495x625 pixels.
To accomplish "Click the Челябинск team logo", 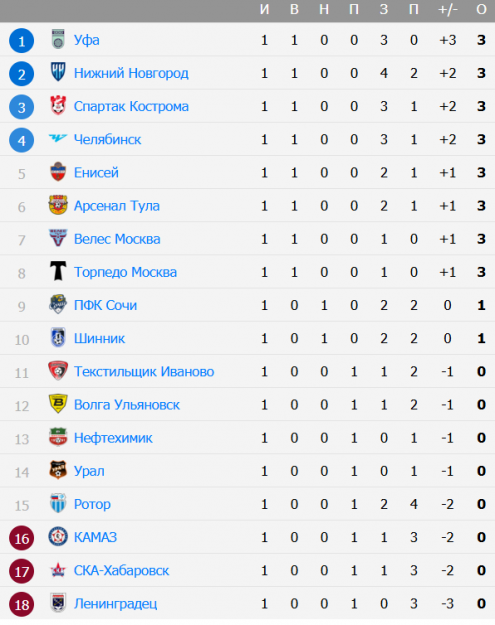I will click(x=58, y=138).
